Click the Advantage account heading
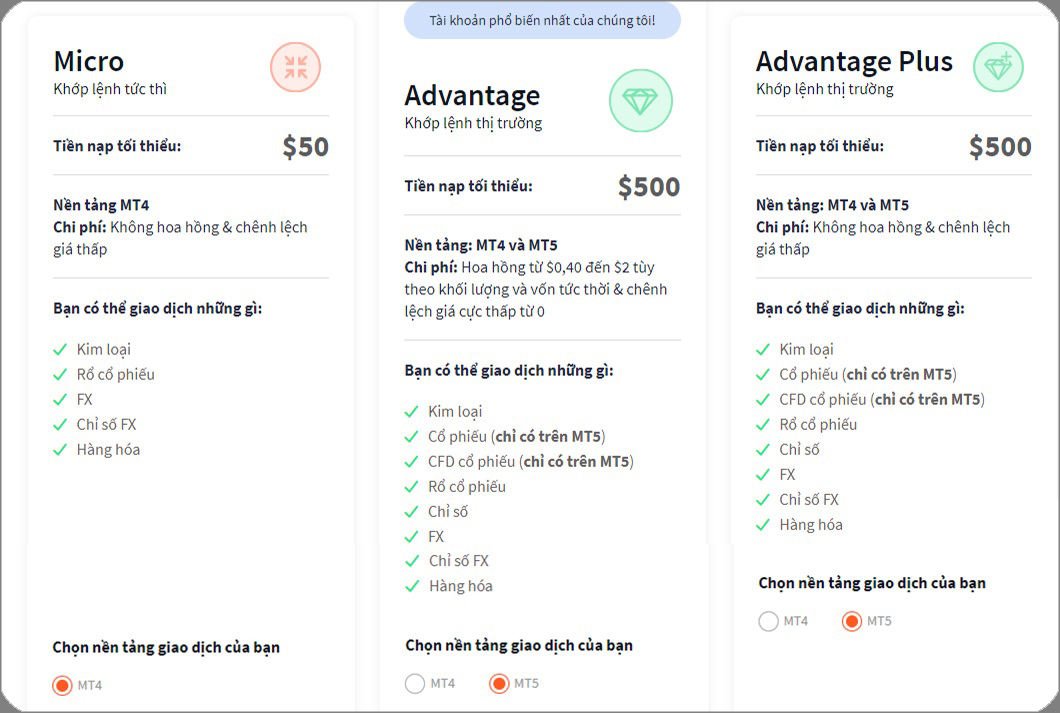This screenshot has width=1060, height=713. point(472,96)
